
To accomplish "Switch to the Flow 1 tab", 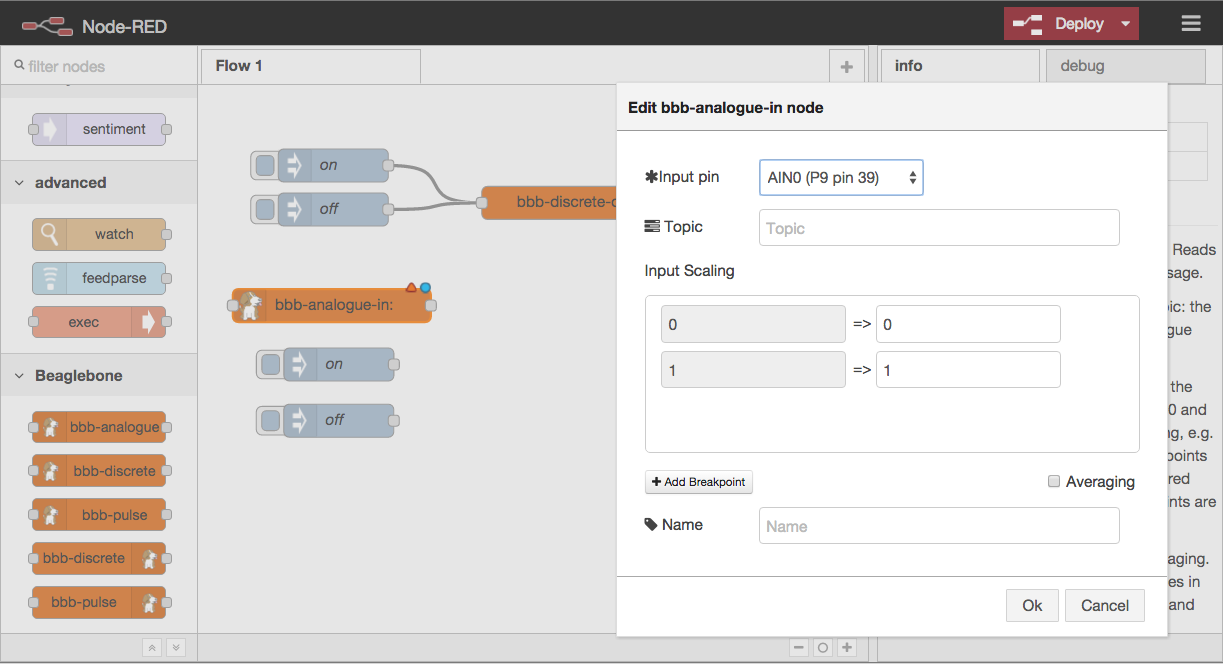I will (310, 66).
